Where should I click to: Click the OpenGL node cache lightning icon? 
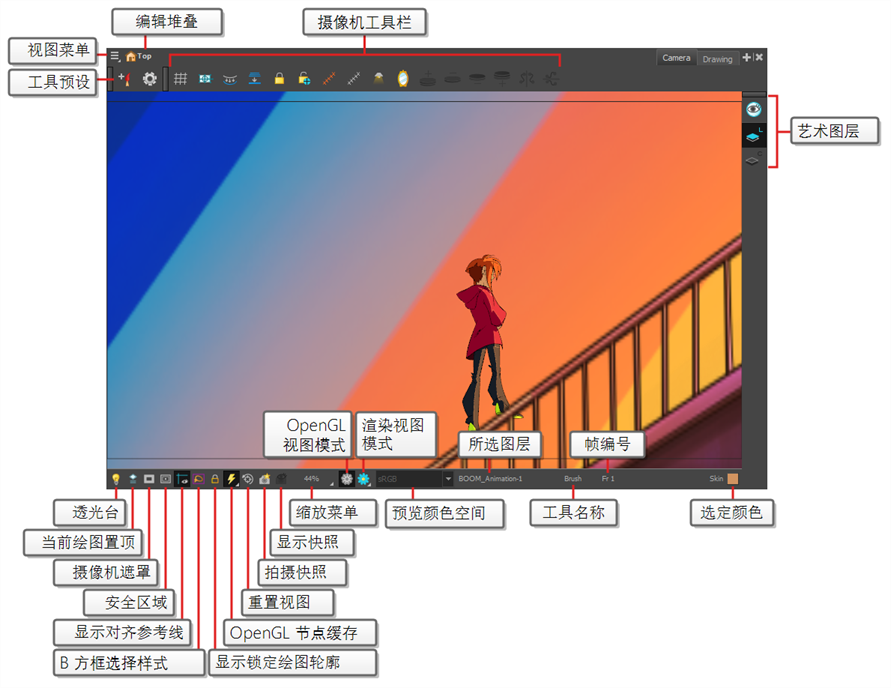[x=231, y=479]
